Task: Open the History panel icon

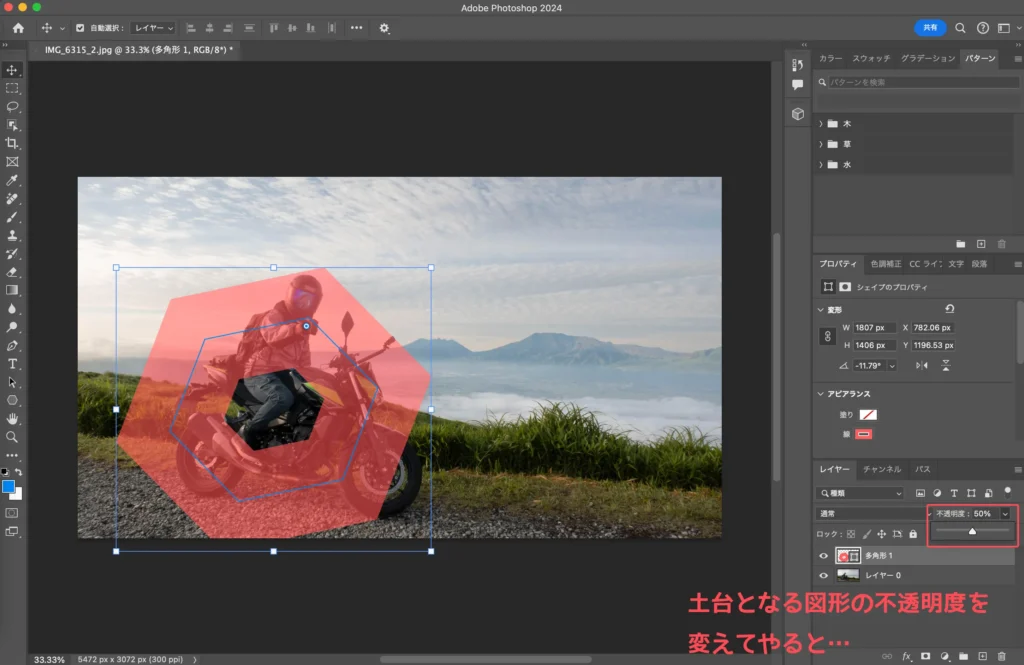Action: (798, 65)
